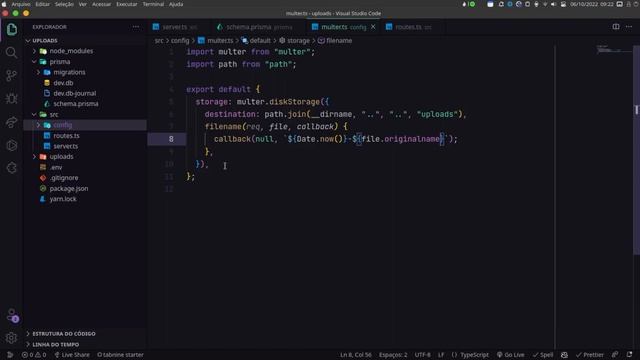Screen dimensions: 640x360
Task: Open the Arquivo menu
Action: pyautogui.click(x=21, y=4)
